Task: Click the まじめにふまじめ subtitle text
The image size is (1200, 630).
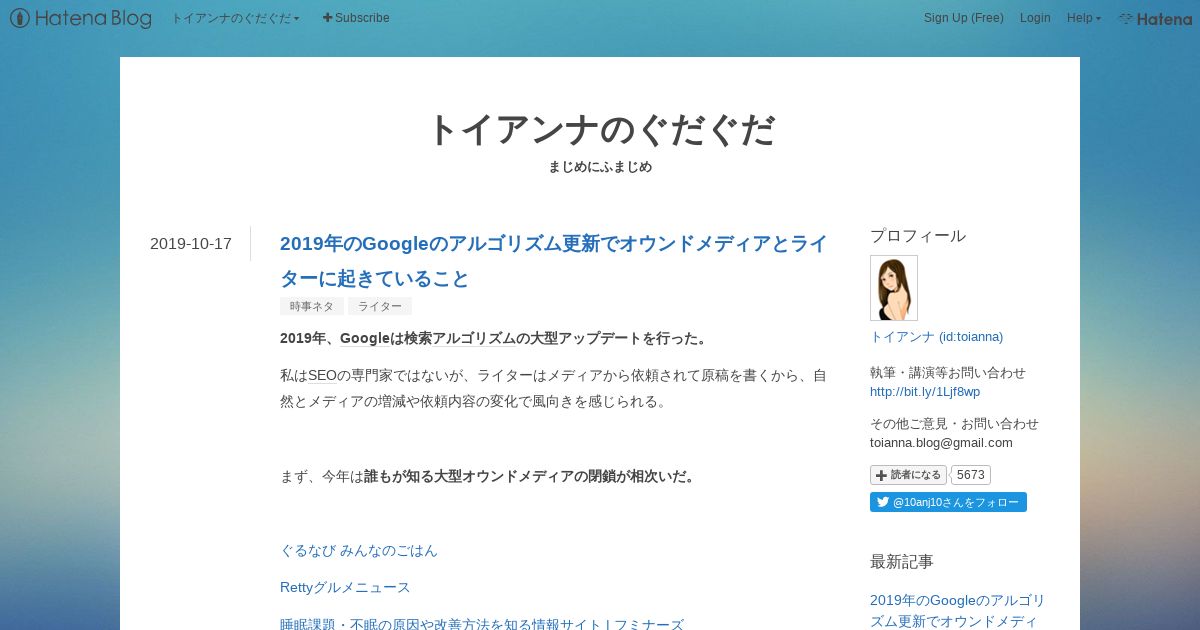Action: 600,167
